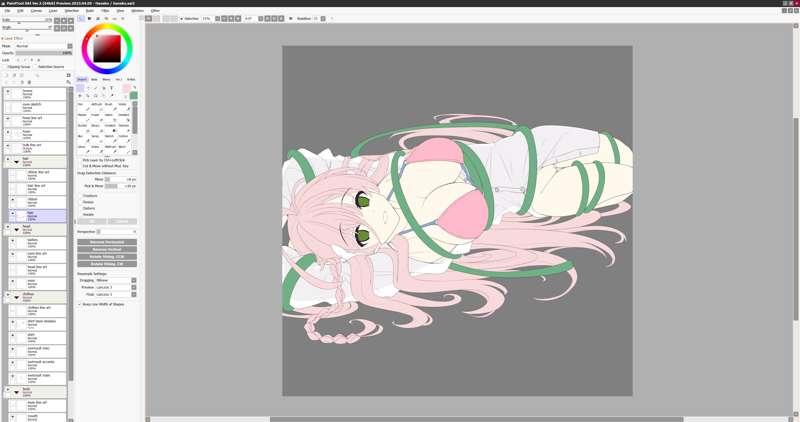The image size is (800, 422).
Task: Select the Rotate view tool icon
Action: [95, 95]
